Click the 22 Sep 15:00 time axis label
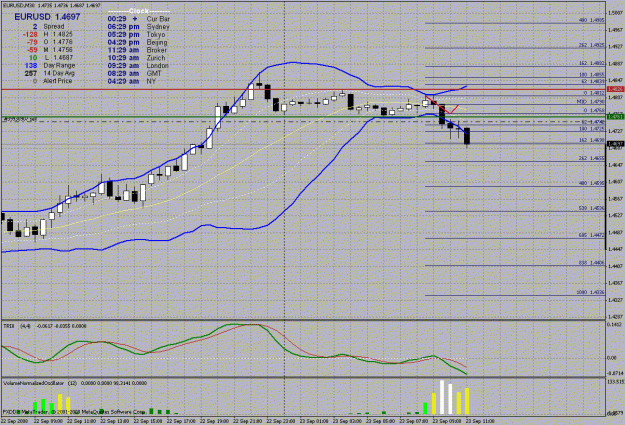625x425 pixels. point(147,421)
